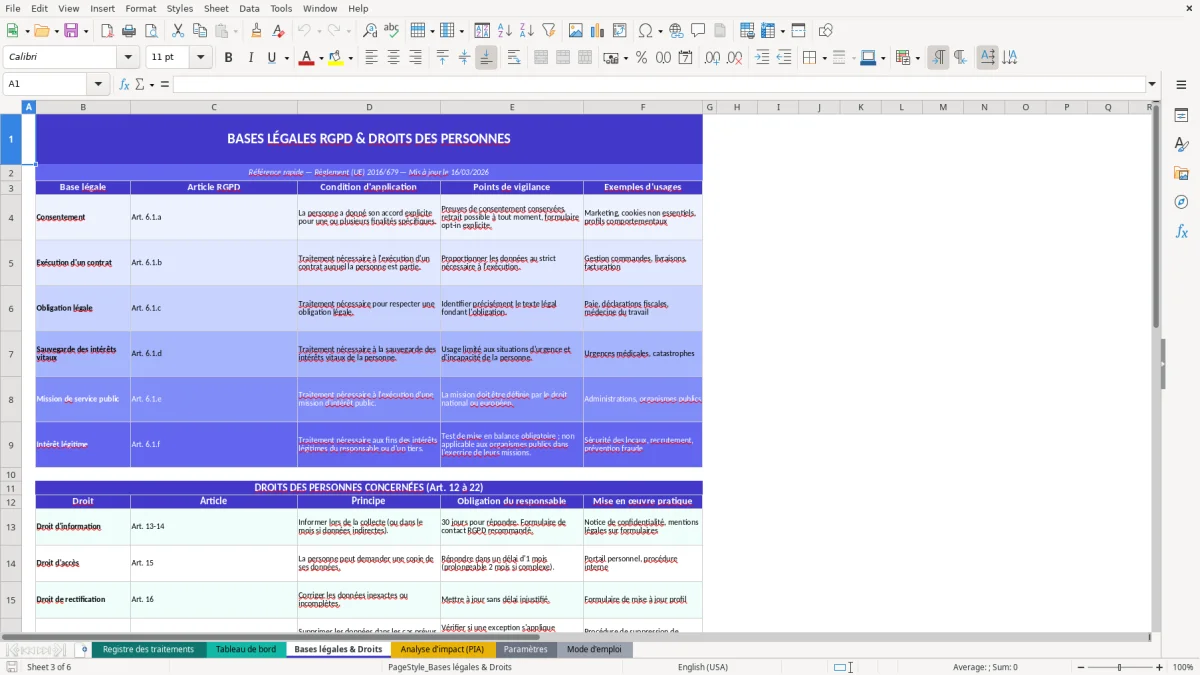The image size is (1200, 675).
Task: Print the document with the printer icon
Action: pyautogui.click(x=128, y=31)
